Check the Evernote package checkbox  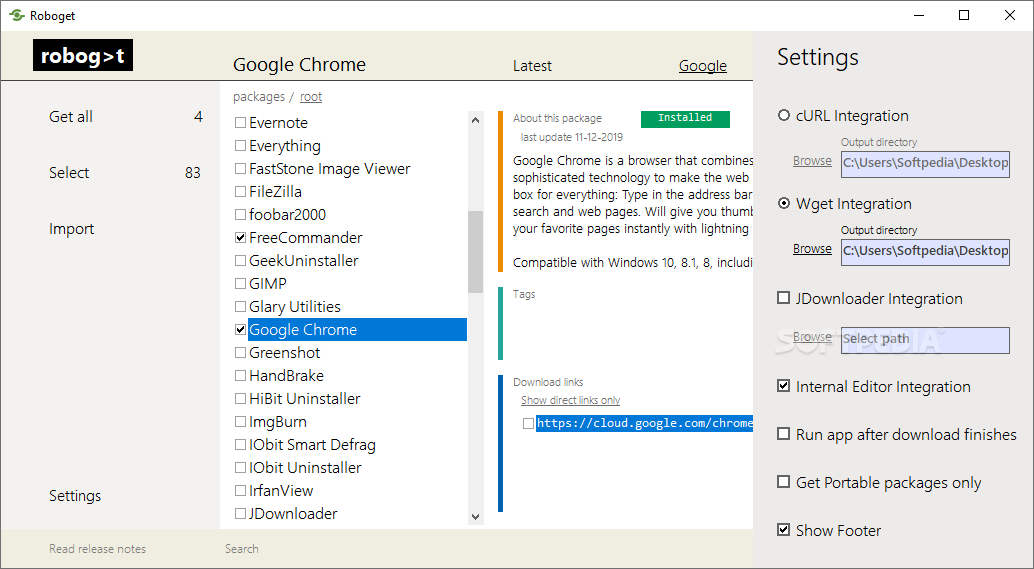241,123
